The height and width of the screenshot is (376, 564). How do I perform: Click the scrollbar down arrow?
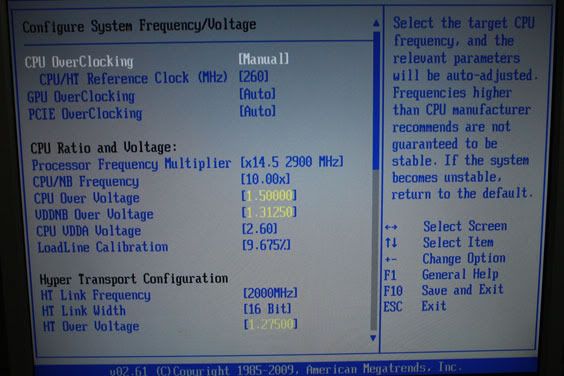(x=373, y=338)
